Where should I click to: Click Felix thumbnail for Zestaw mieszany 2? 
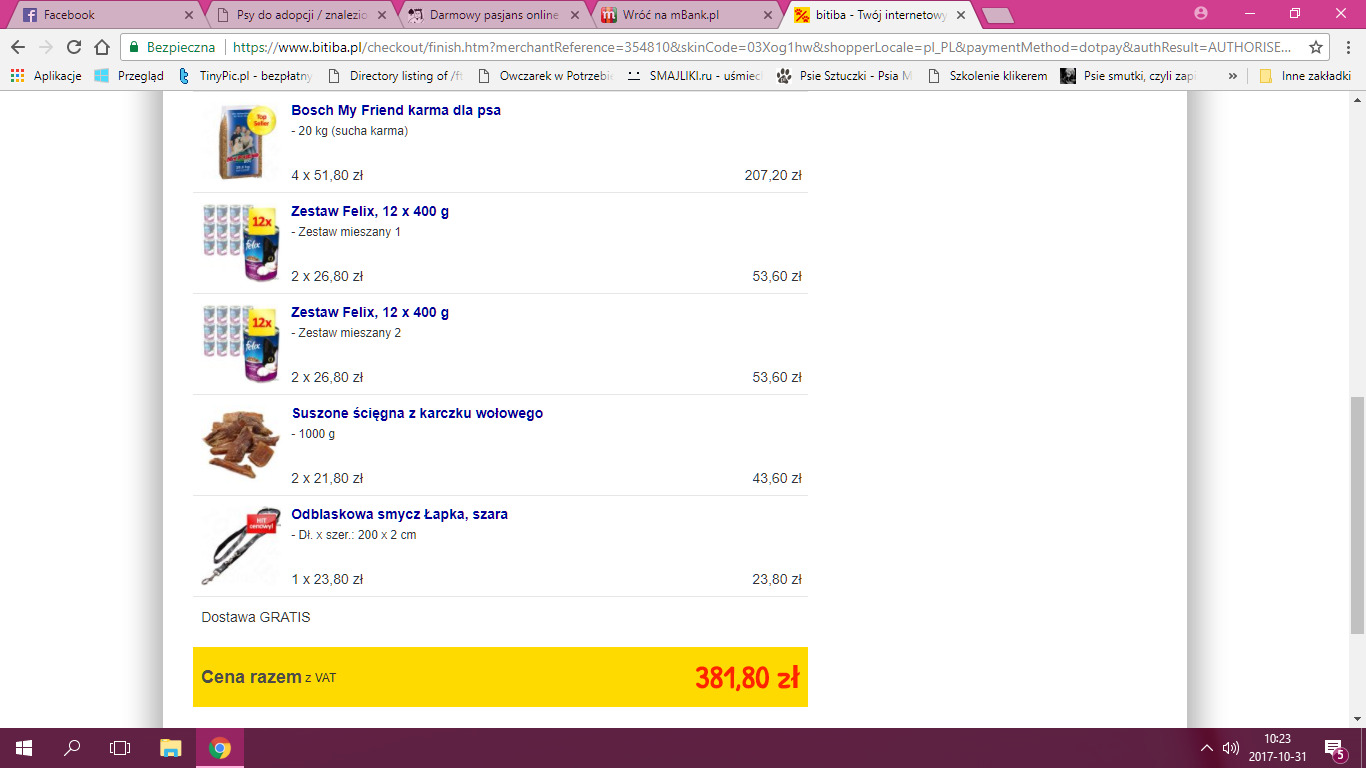(x=241, y=344)
